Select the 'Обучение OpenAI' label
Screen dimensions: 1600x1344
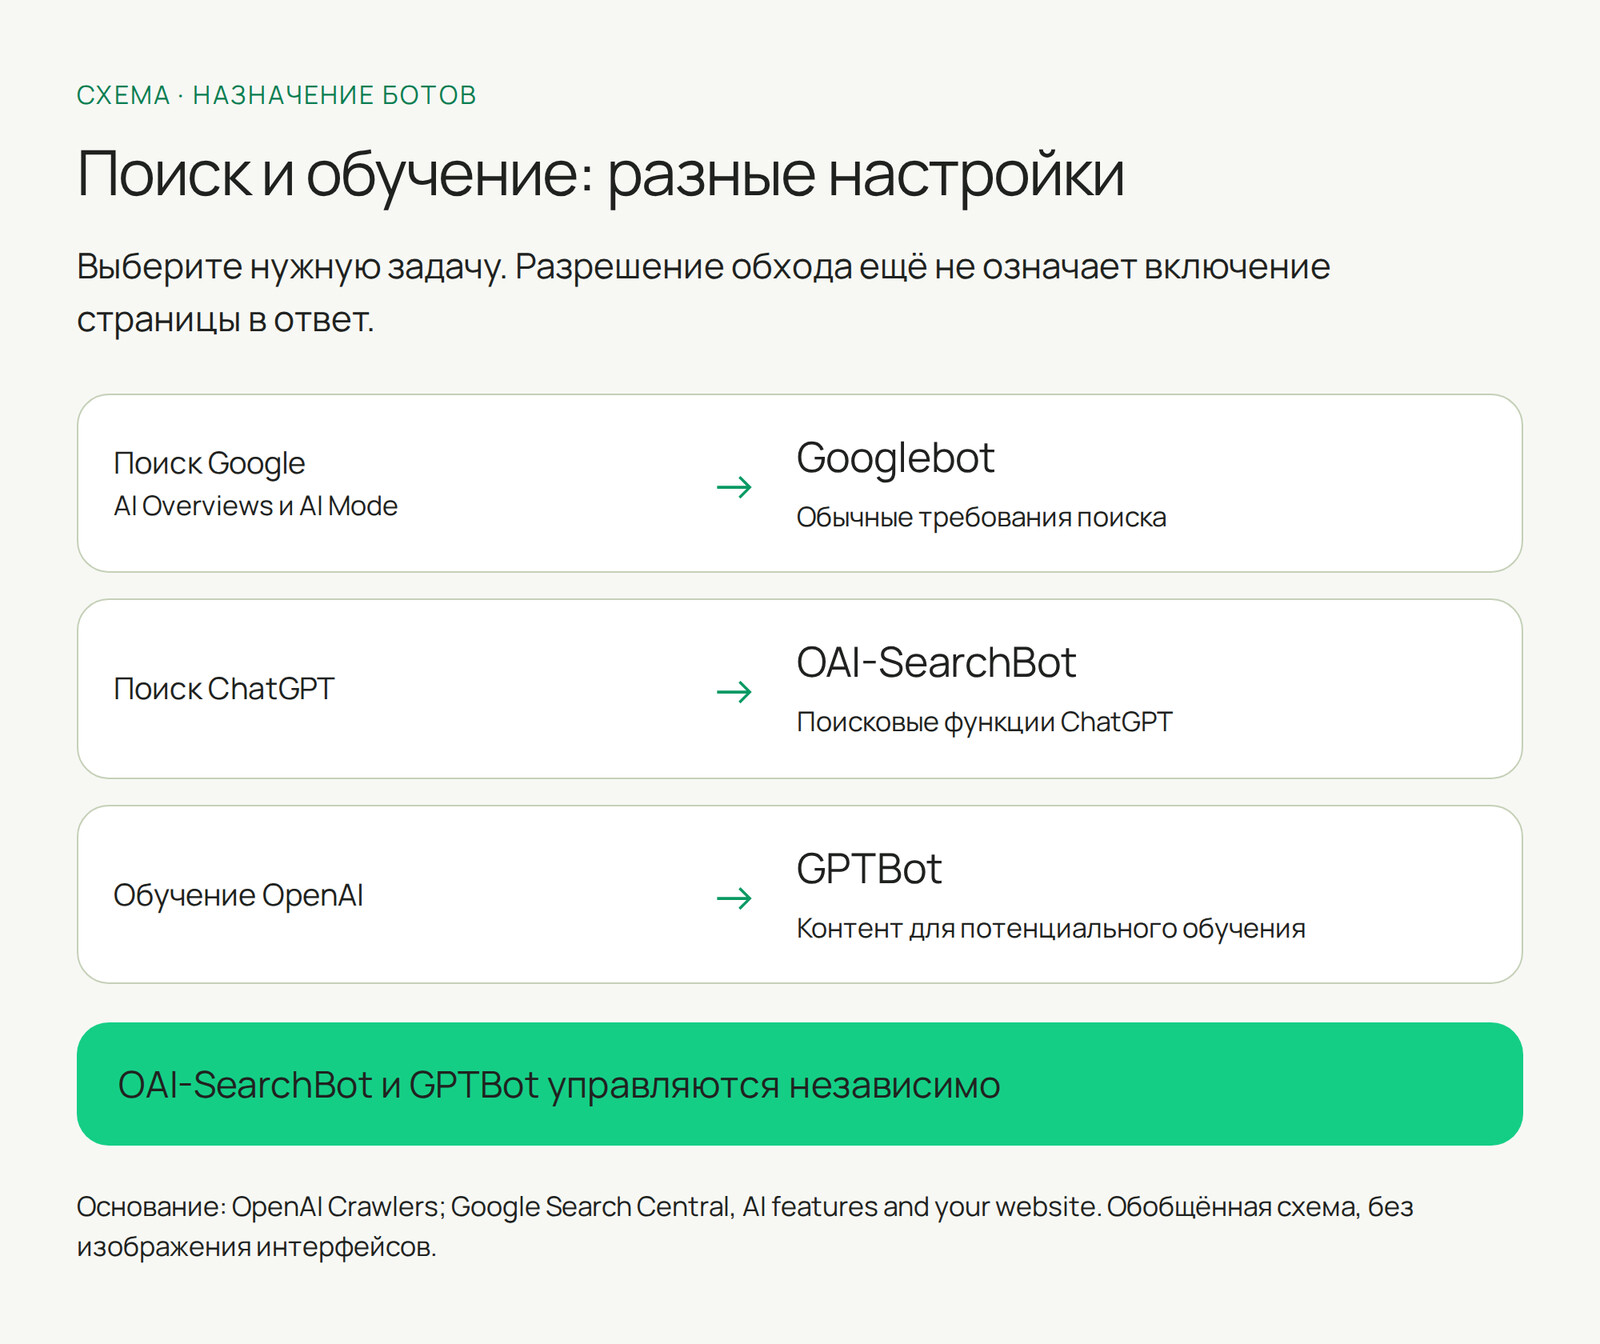coord(238,895)
